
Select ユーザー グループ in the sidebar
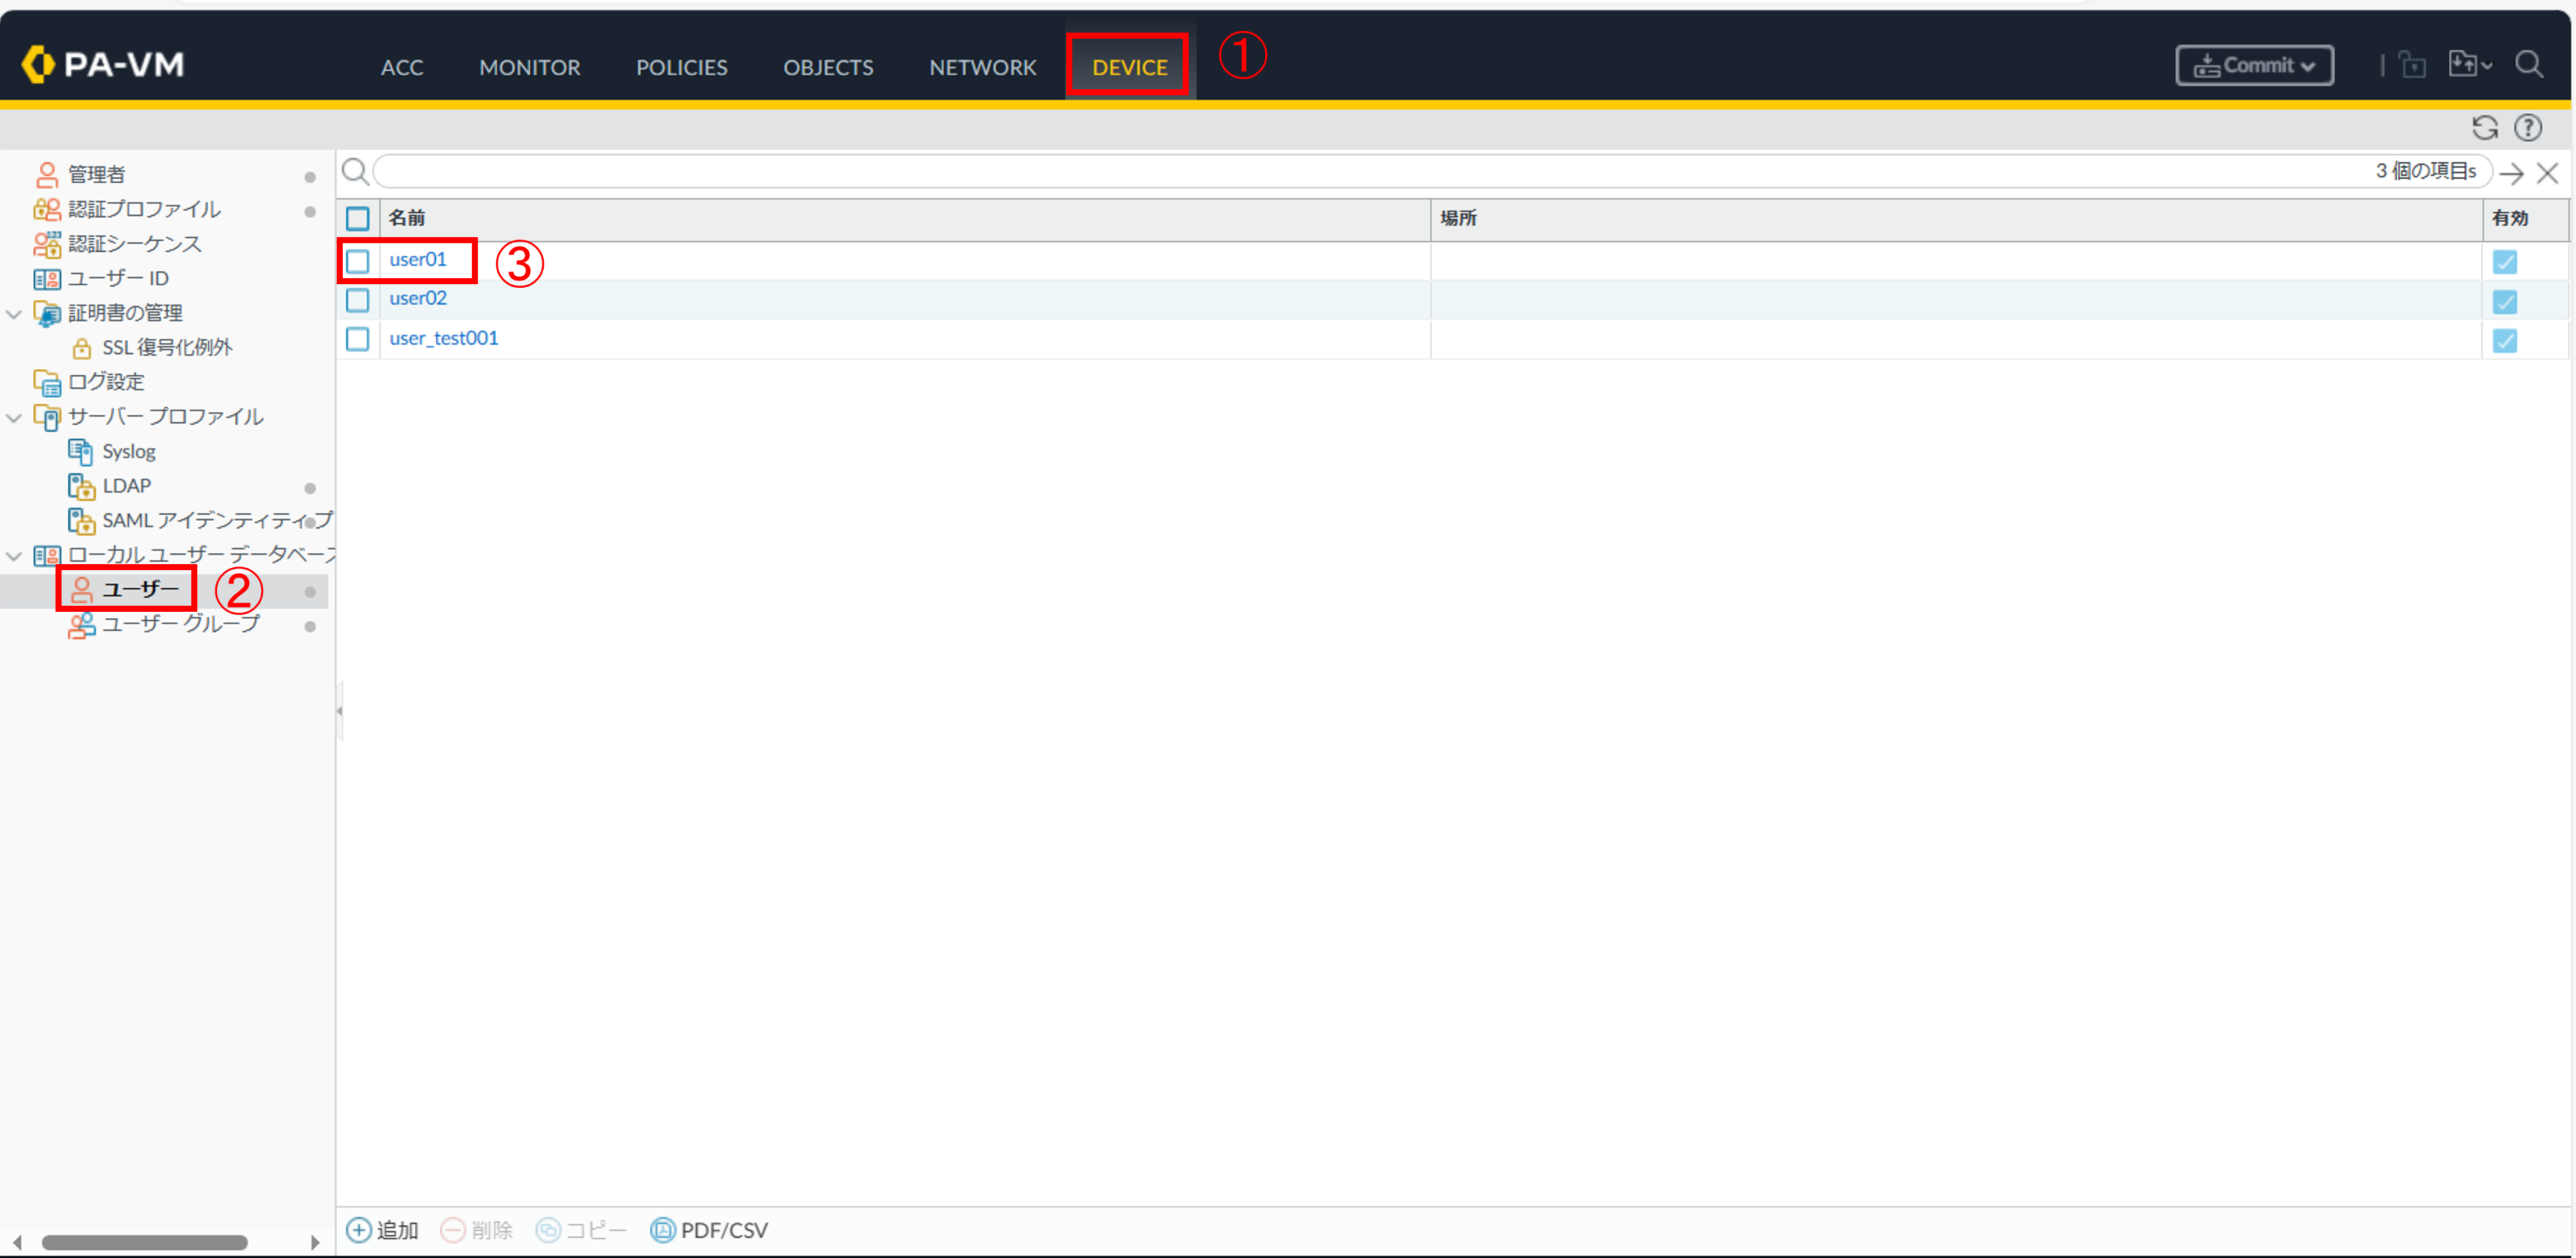(180, 624)
